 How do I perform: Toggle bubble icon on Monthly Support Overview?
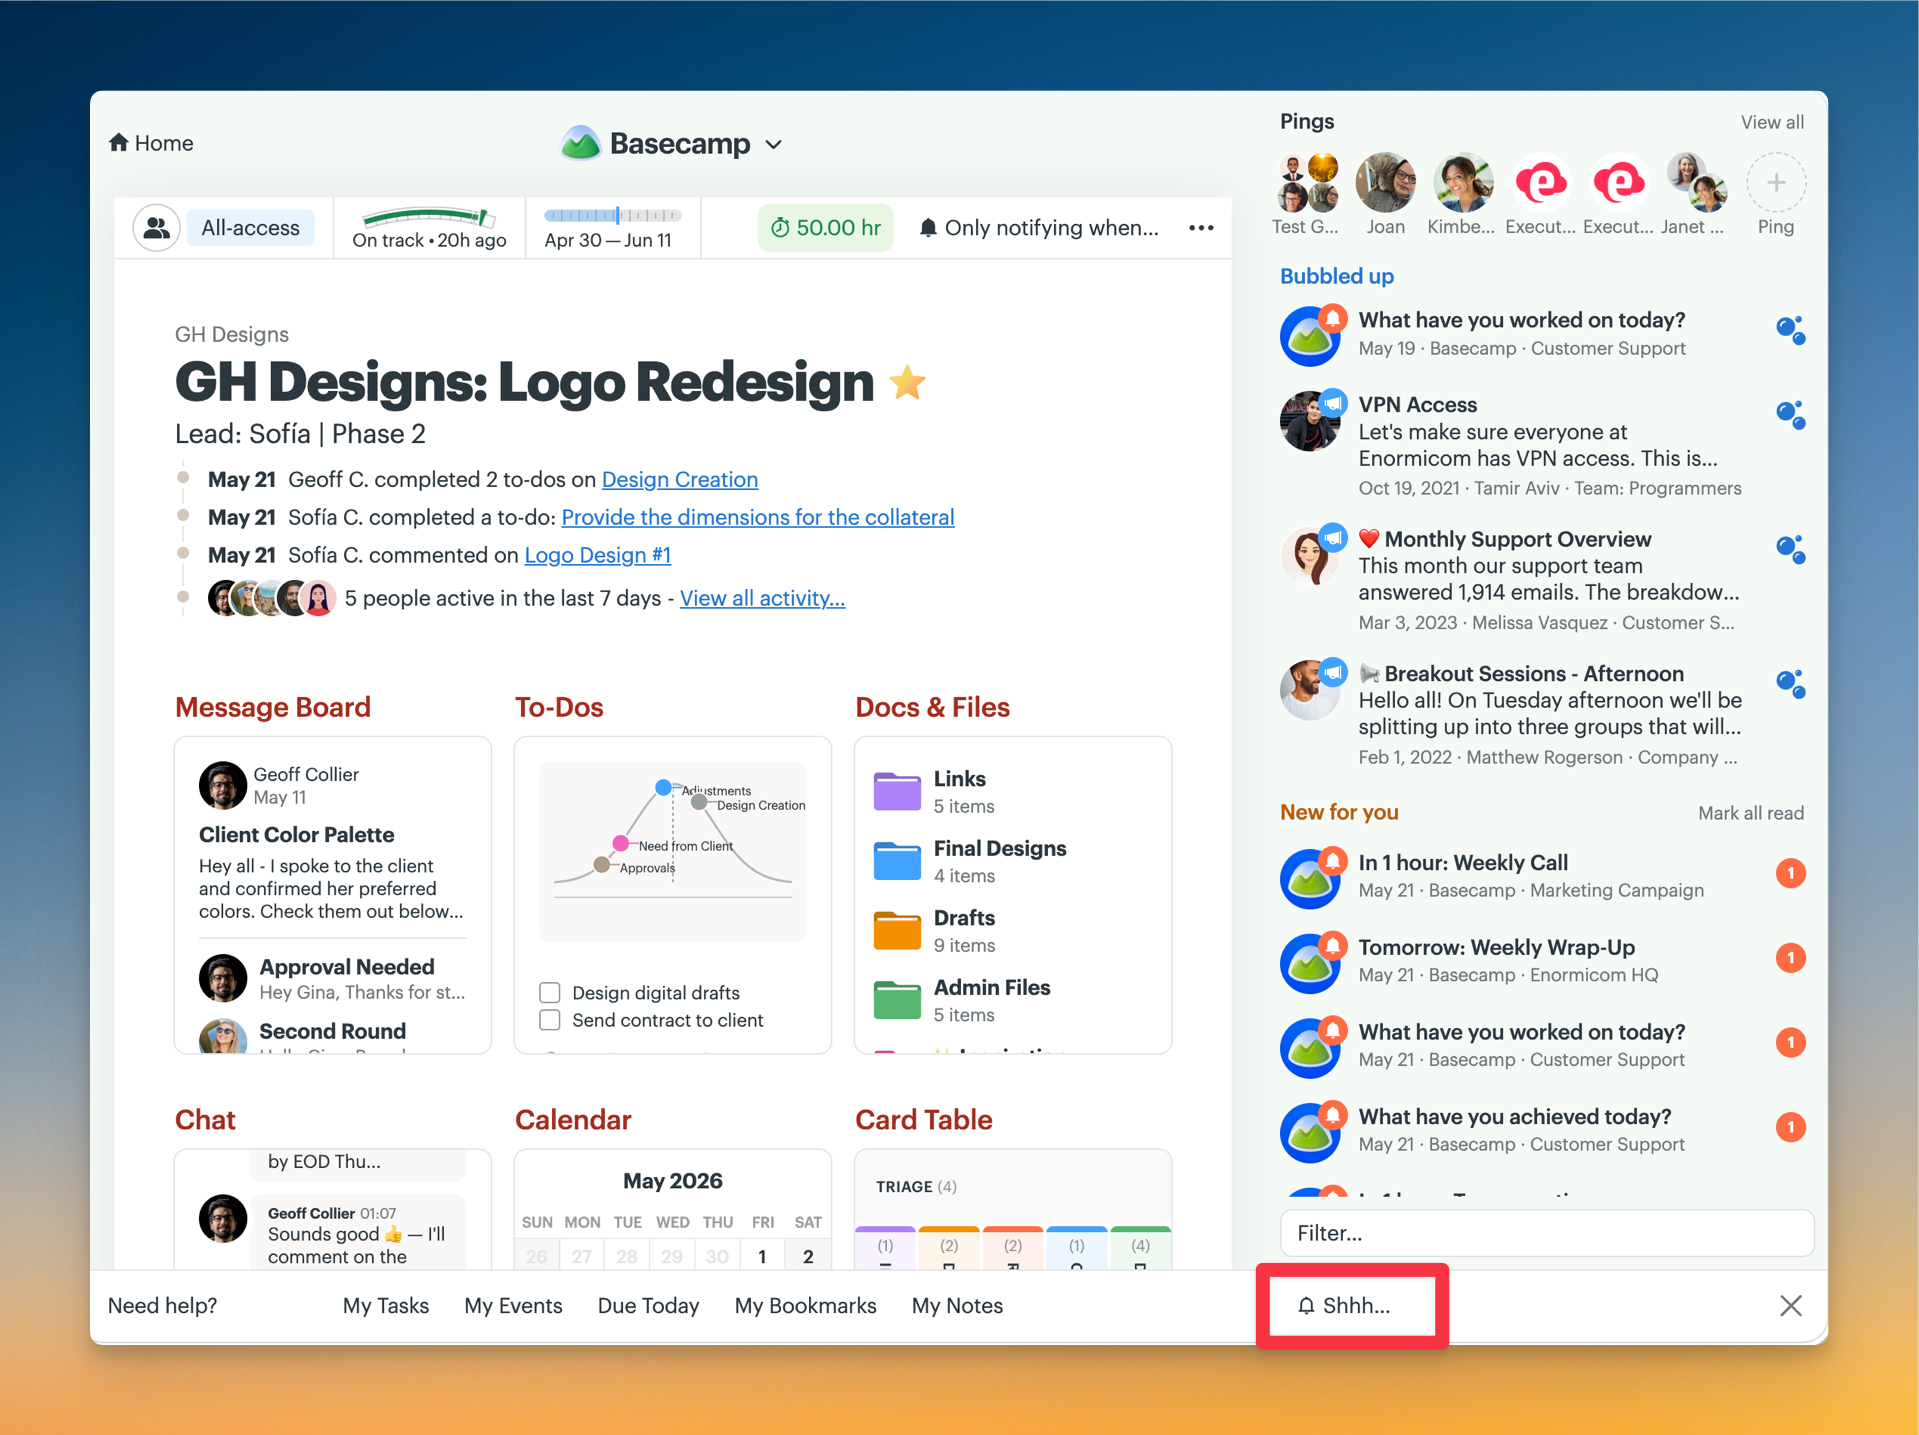coord(1790,549)
